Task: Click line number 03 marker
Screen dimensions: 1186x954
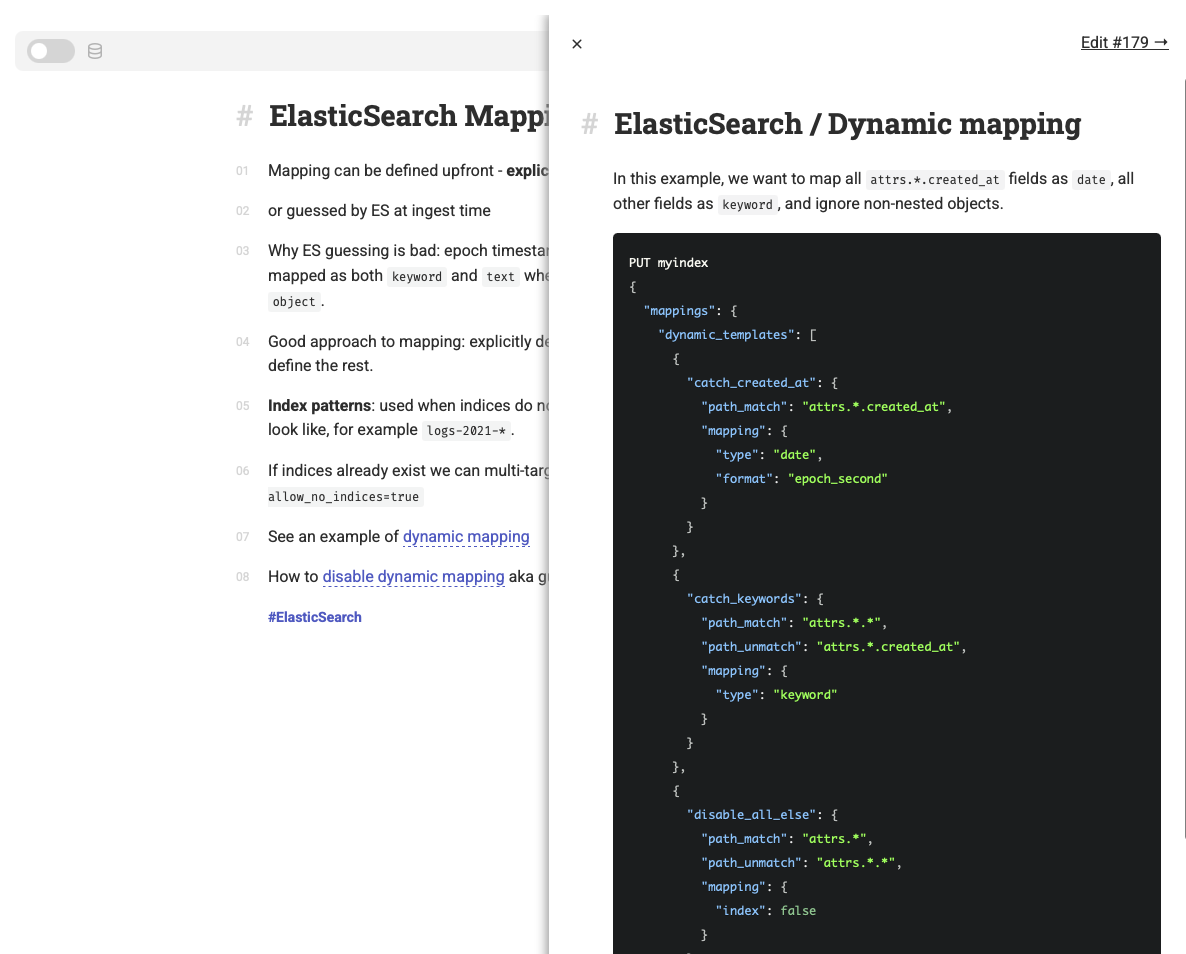Action: click(243, 251)
